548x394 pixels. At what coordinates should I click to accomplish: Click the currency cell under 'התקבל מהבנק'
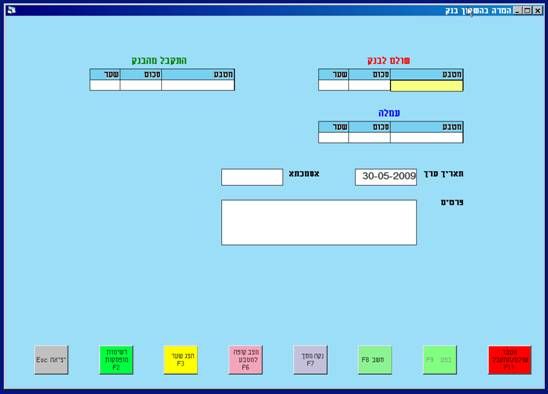pyautogui.click(x=198, y=85)
